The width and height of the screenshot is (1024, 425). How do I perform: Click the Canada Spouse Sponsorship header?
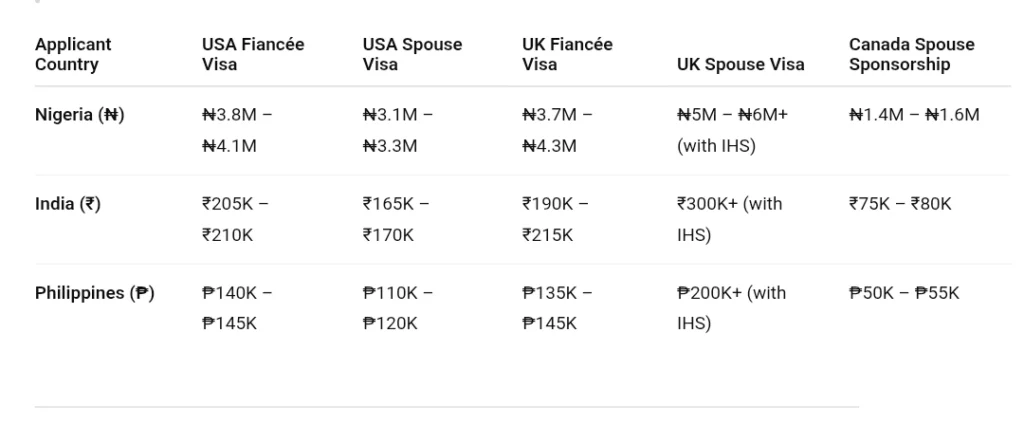coord(911,54)
